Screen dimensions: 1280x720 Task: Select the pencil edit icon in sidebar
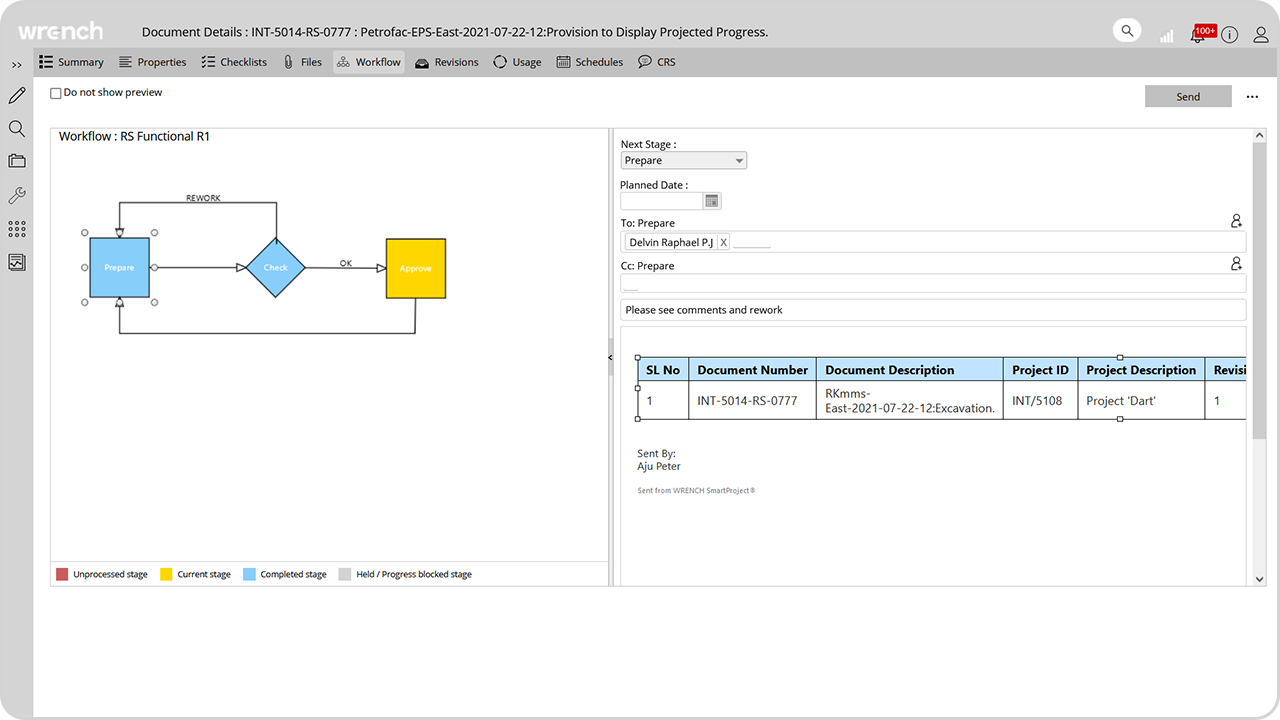[x=17, y=96]
